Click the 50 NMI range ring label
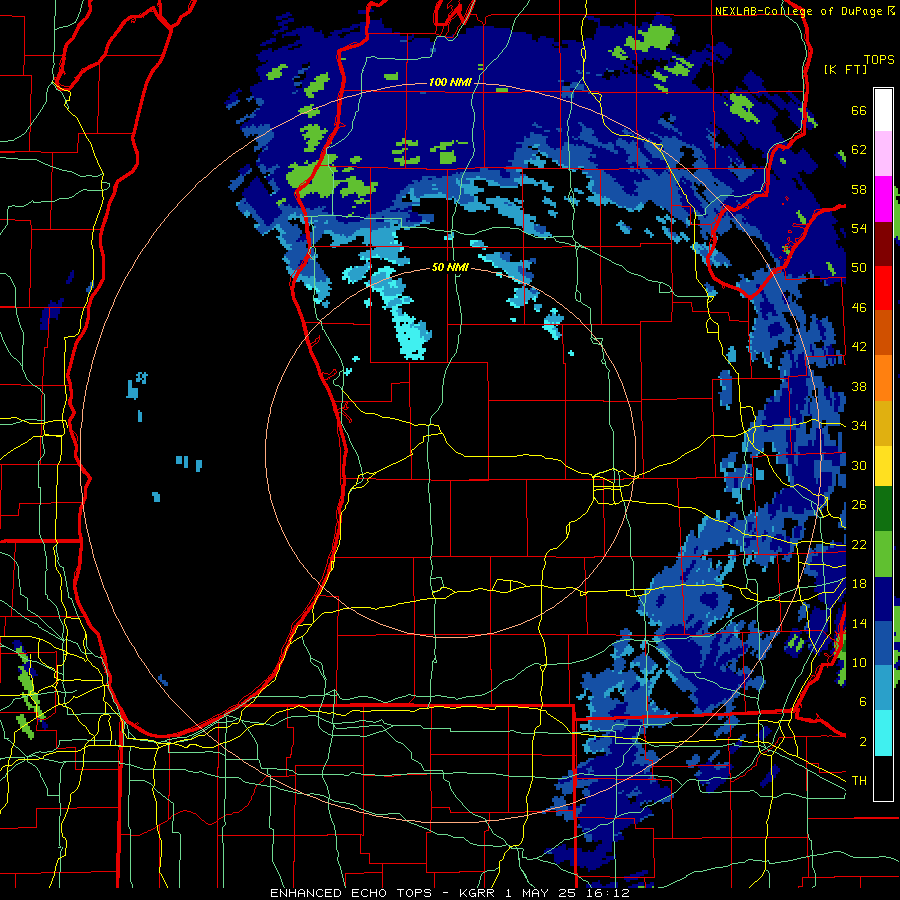900x900 pixels. point(450,267)
